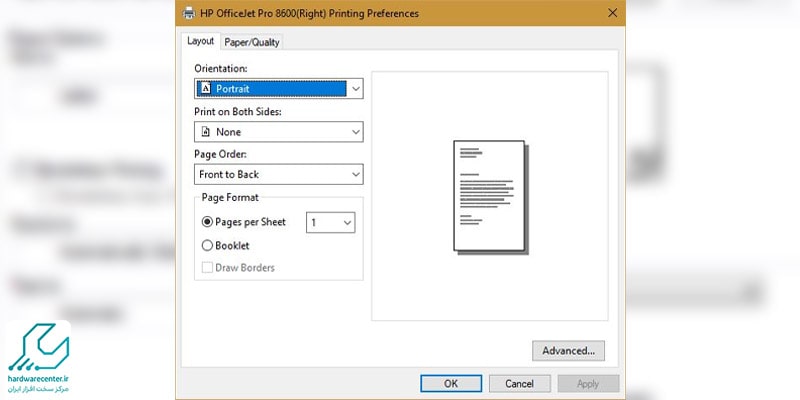The width and height of the screenshot is (800, 400).
Task: Click the printer icon in the title bar
Action: (x=189, y=13)
